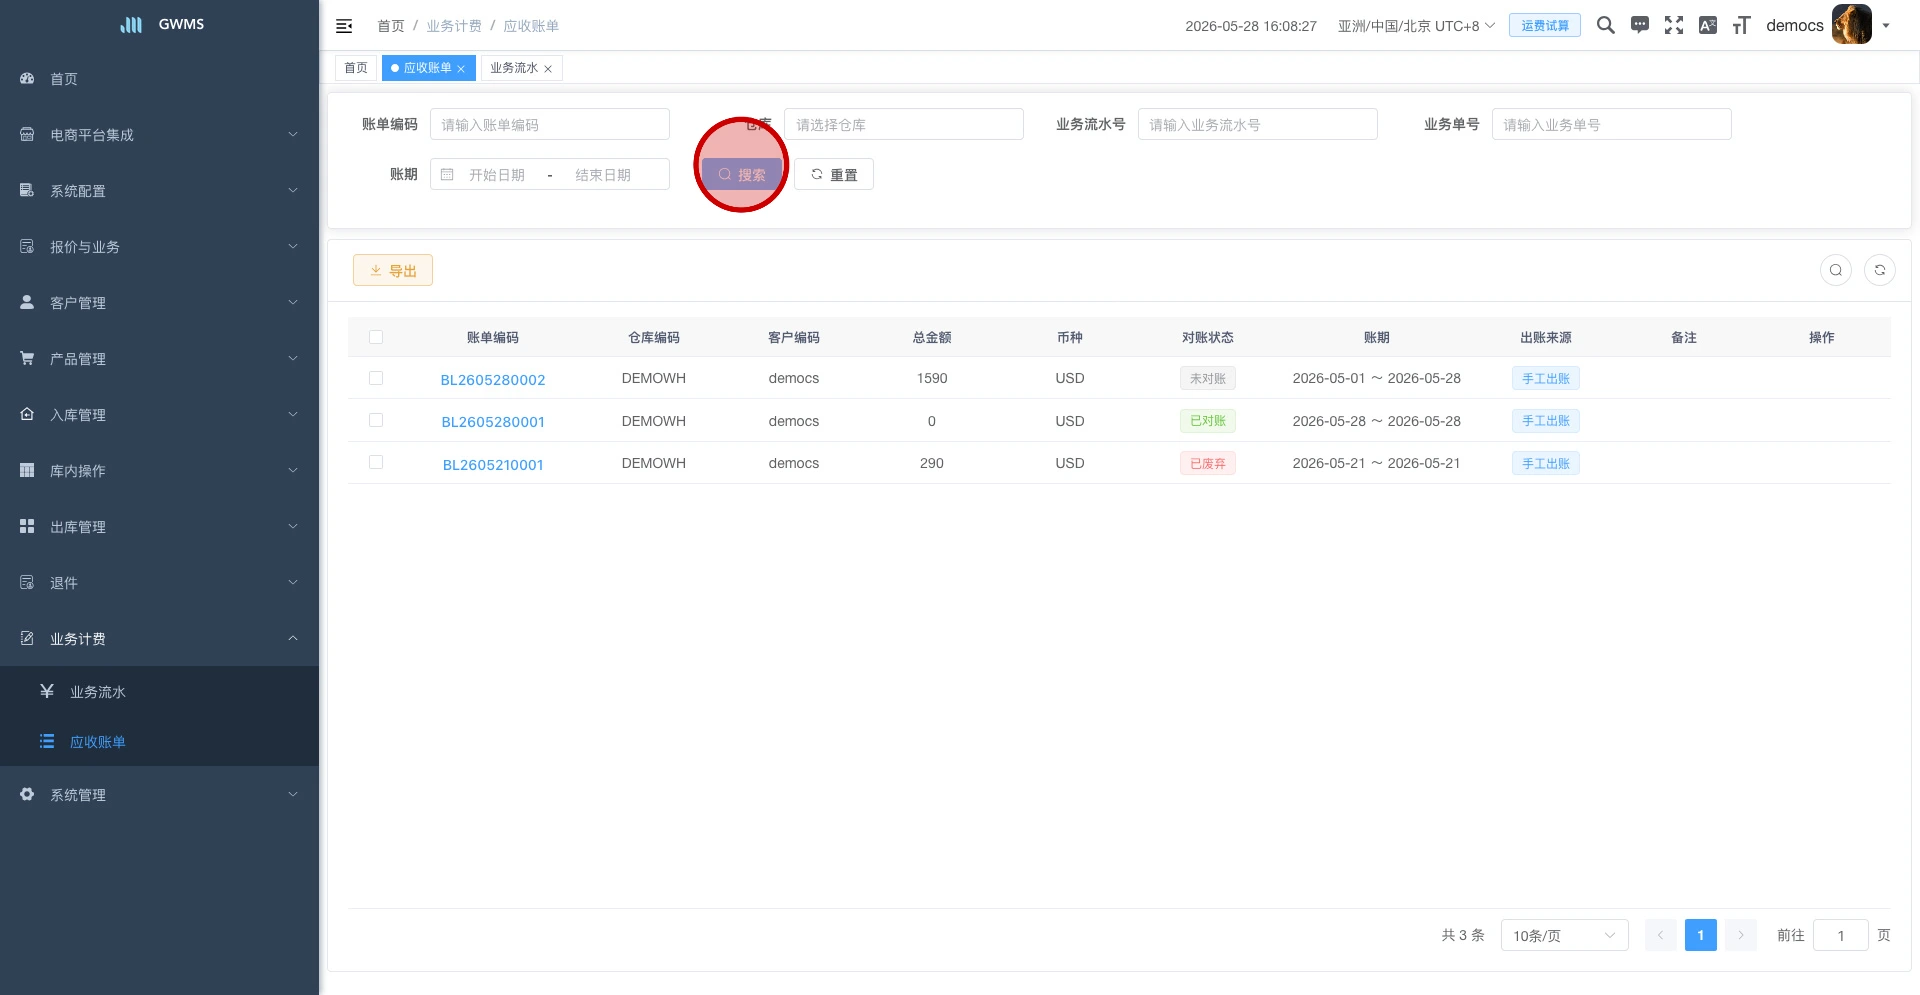Open 应收账单 submenu item in sidebar
This screenshot has width=1920, height=995.
click(x=160, y=742)
